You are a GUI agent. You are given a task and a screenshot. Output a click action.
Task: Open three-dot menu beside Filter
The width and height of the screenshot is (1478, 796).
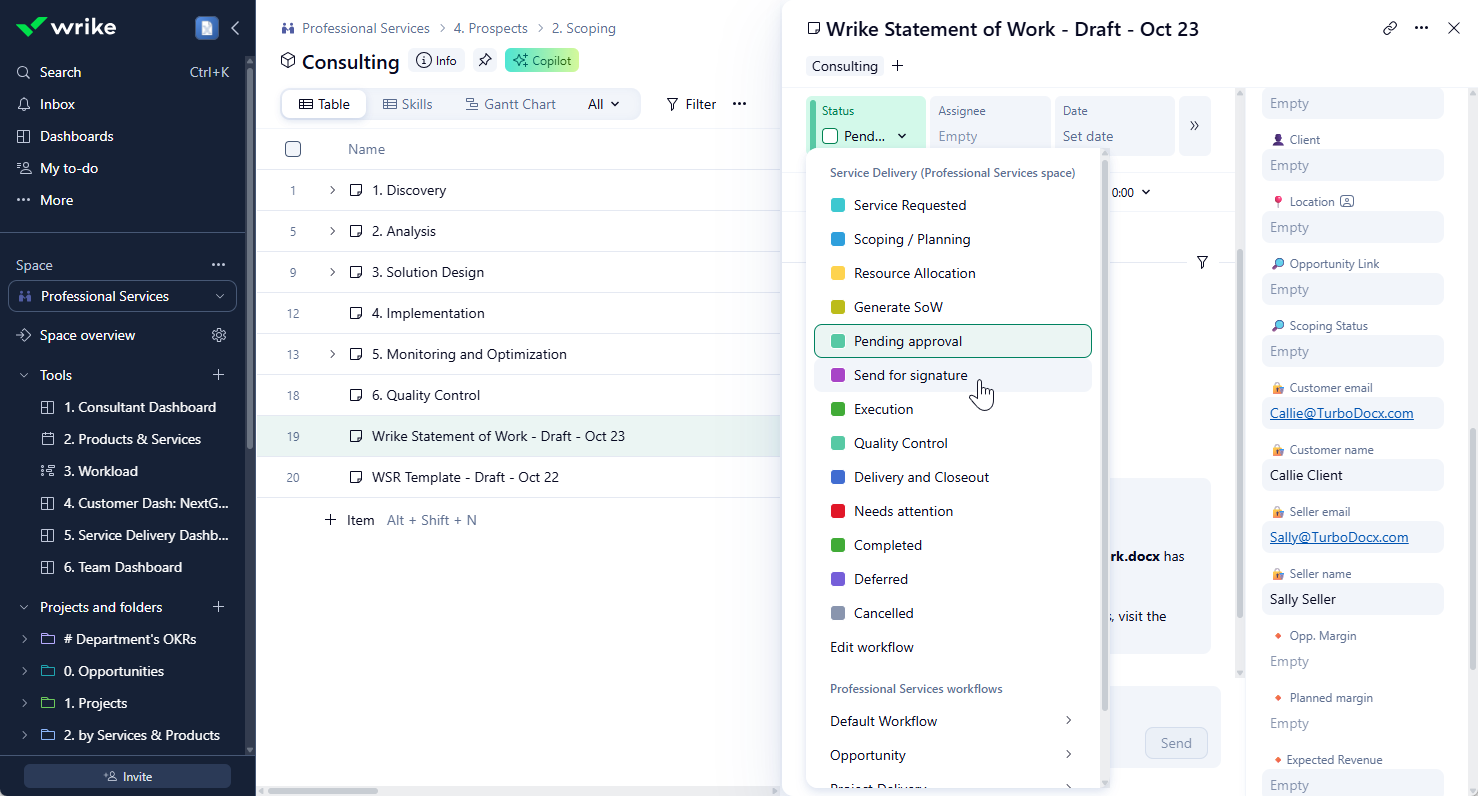pos(739,104)
